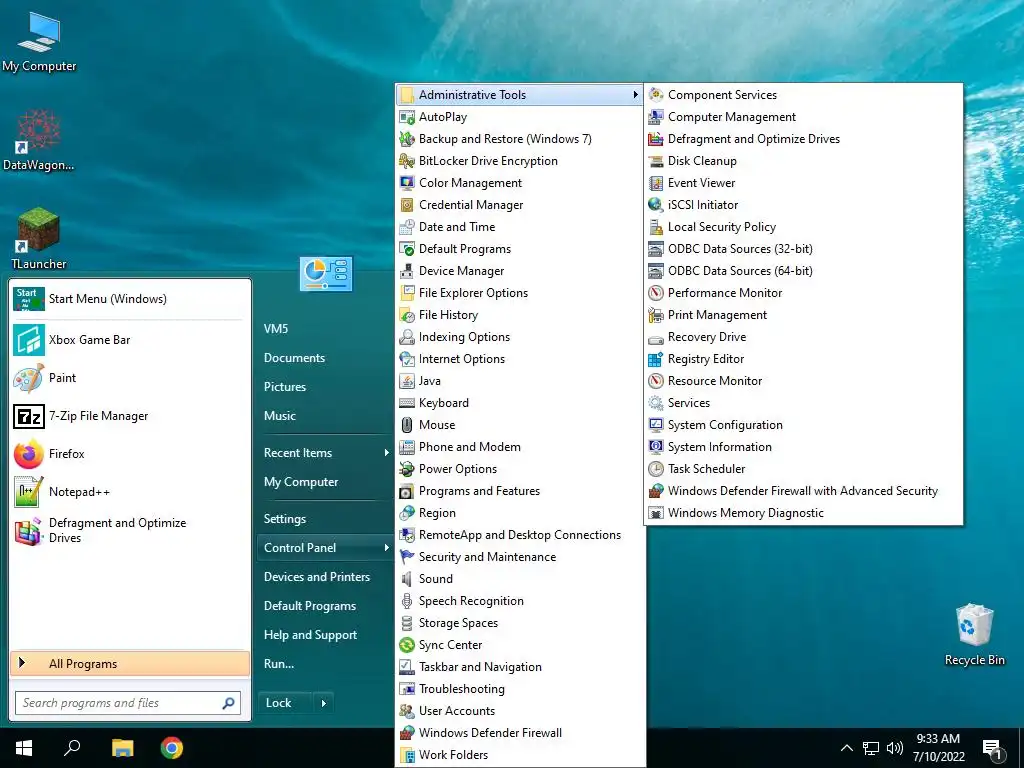Open the Disk Cleanup icon
1024x768 pixels.
(656, 161)
